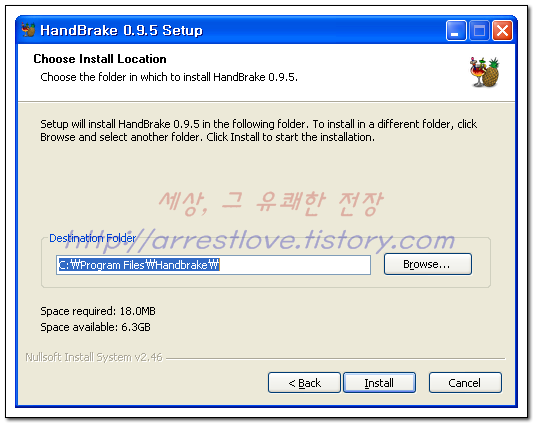Click the disabled maximize button
Viewport: 533px width, 423px height.
point(479,31)
